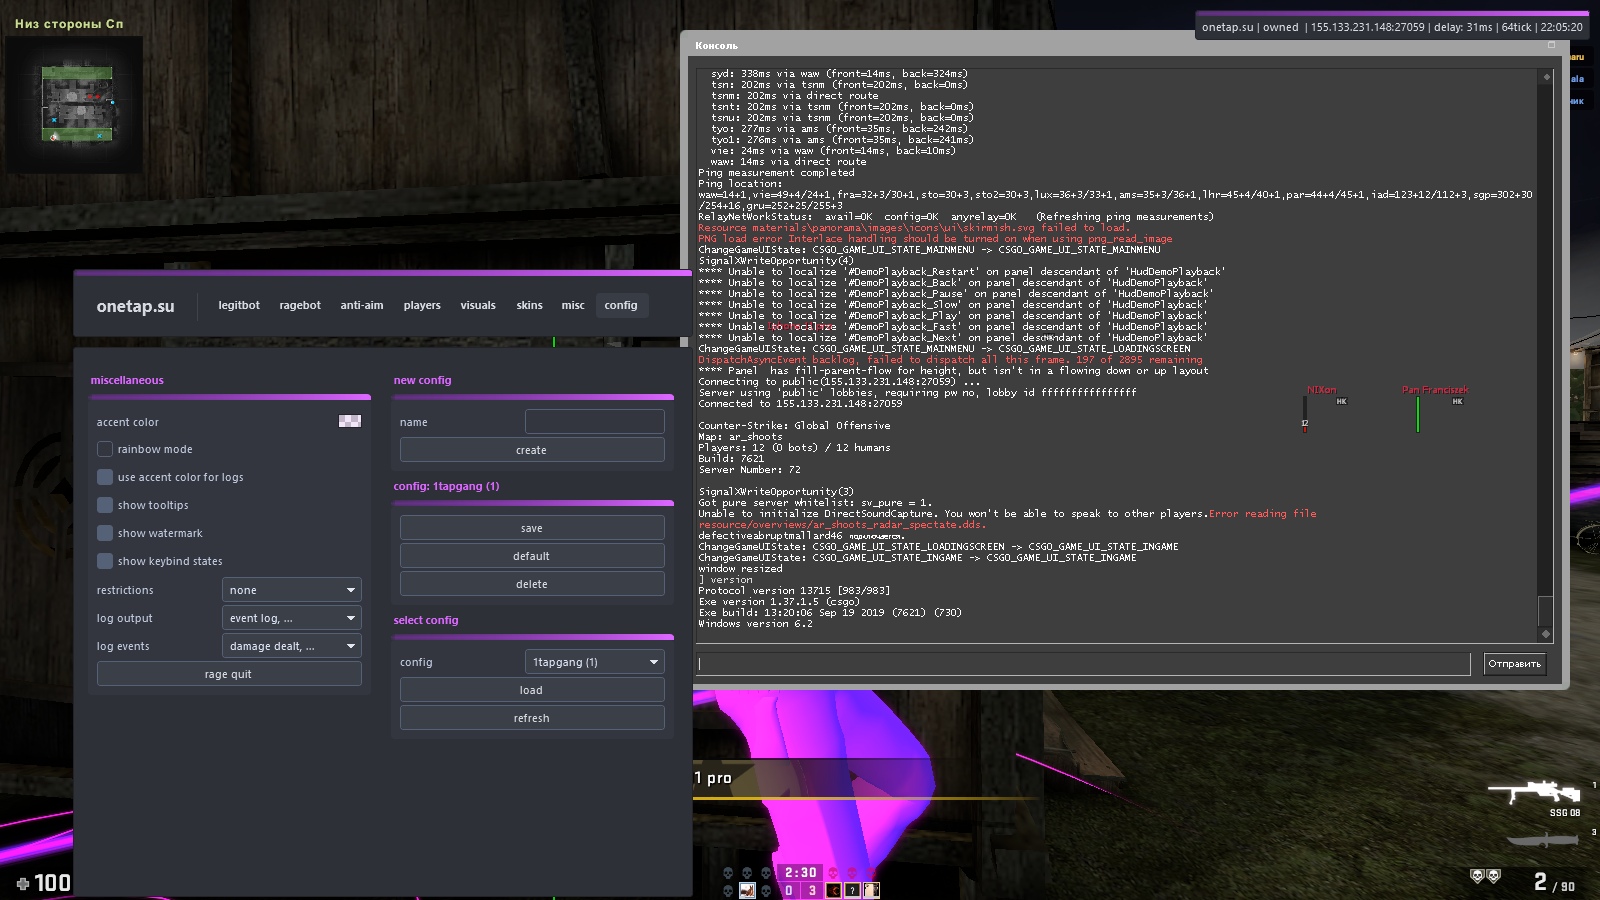Click the console scroll-down diamond arrow
The height and width of the screenshot is (900, 1600).
[x=1546, y=634]
